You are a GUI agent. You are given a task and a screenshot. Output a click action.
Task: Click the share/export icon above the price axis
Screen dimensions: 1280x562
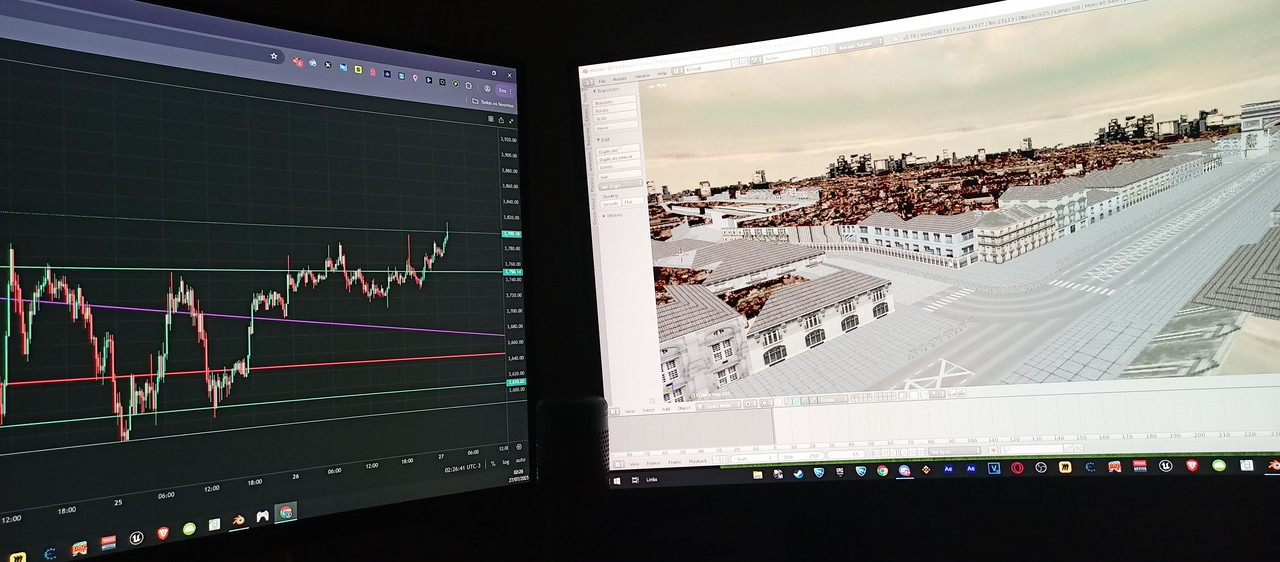pos(501,120)
